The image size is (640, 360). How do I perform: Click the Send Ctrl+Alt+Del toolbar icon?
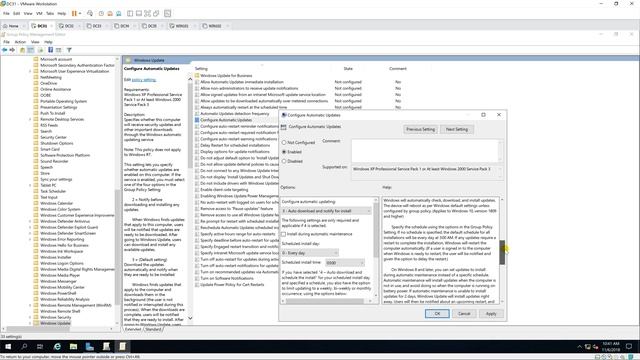click(90, 13)
